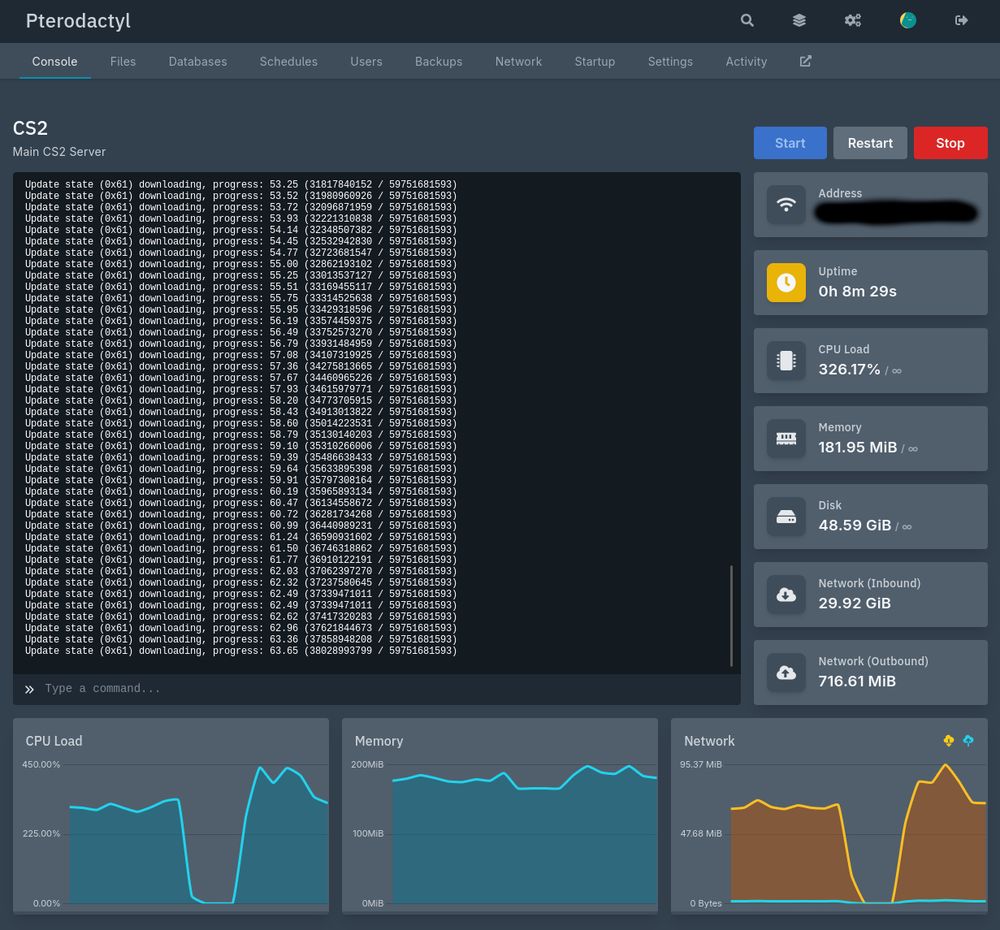Open the Databases tab
This screenshot has width=1000, height=930.
pos(198,62)
